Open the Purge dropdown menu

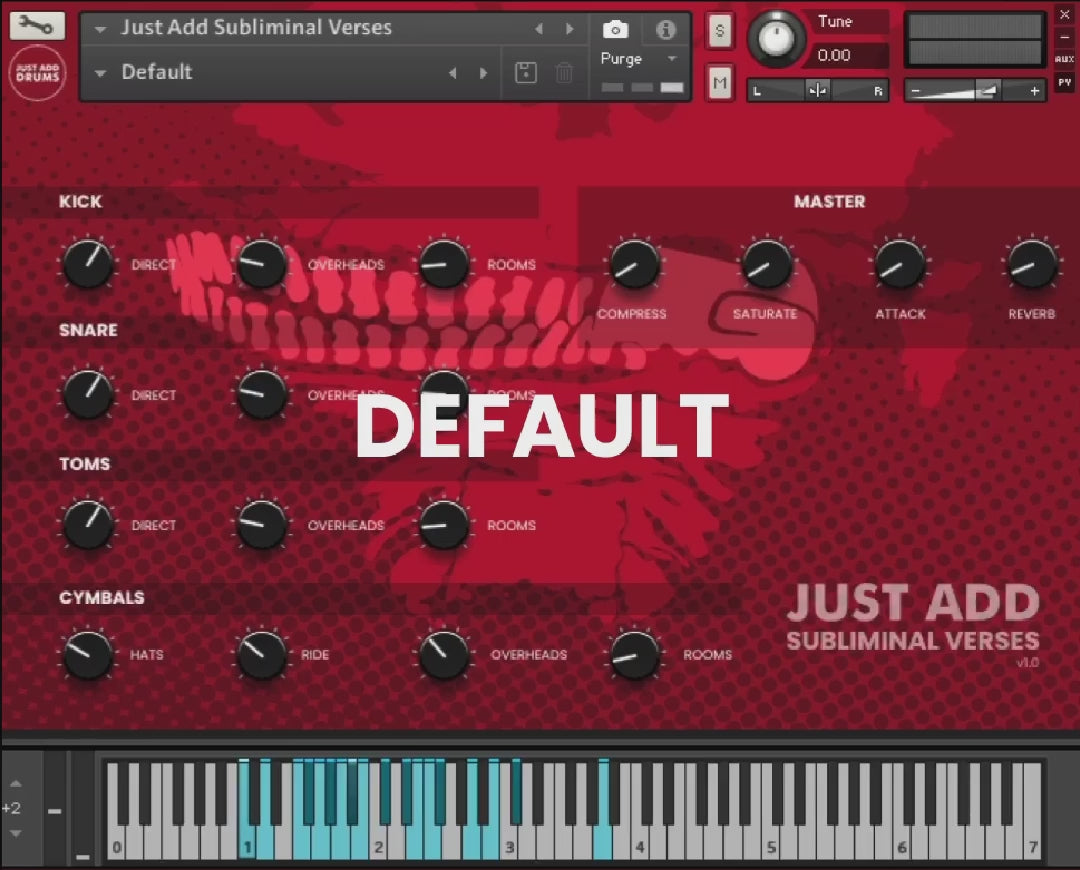click(x=639, y=59)
